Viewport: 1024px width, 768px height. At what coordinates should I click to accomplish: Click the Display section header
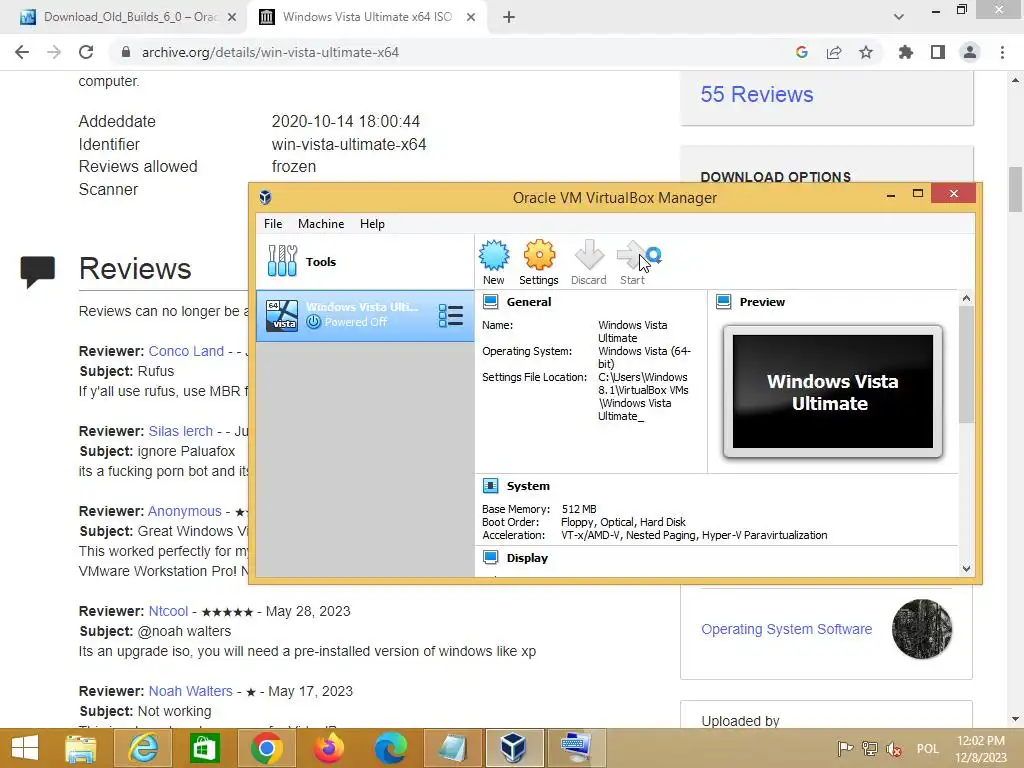pos(527,558)
